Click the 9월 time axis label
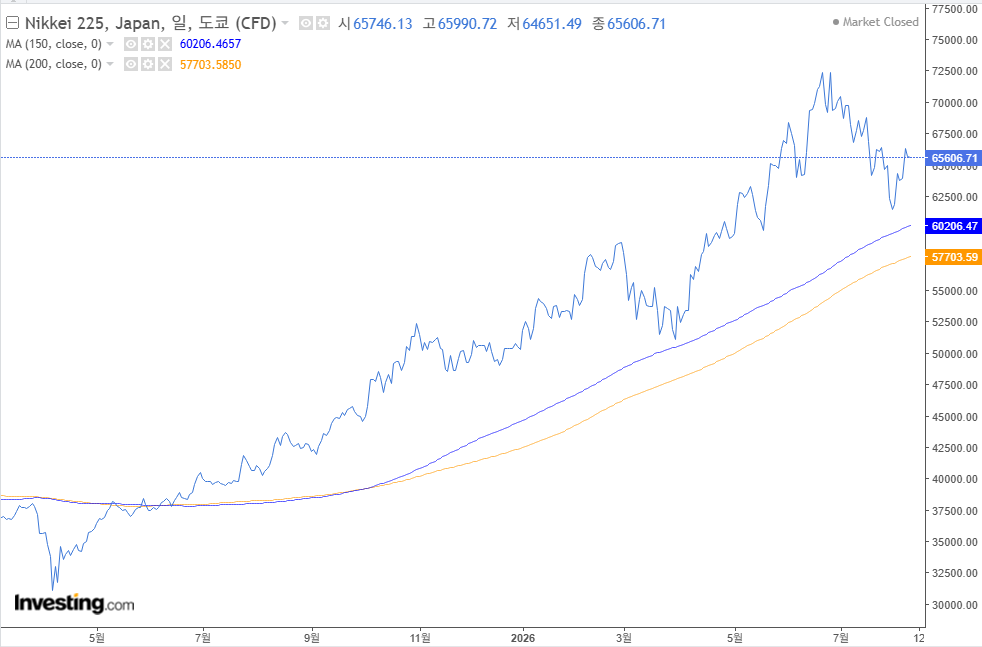The image size is (982, 647). 312,638
